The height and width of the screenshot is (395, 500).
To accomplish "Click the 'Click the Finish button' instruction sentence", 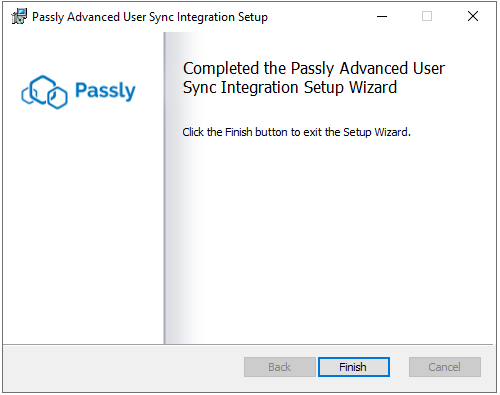I will [x=296, y=132].
